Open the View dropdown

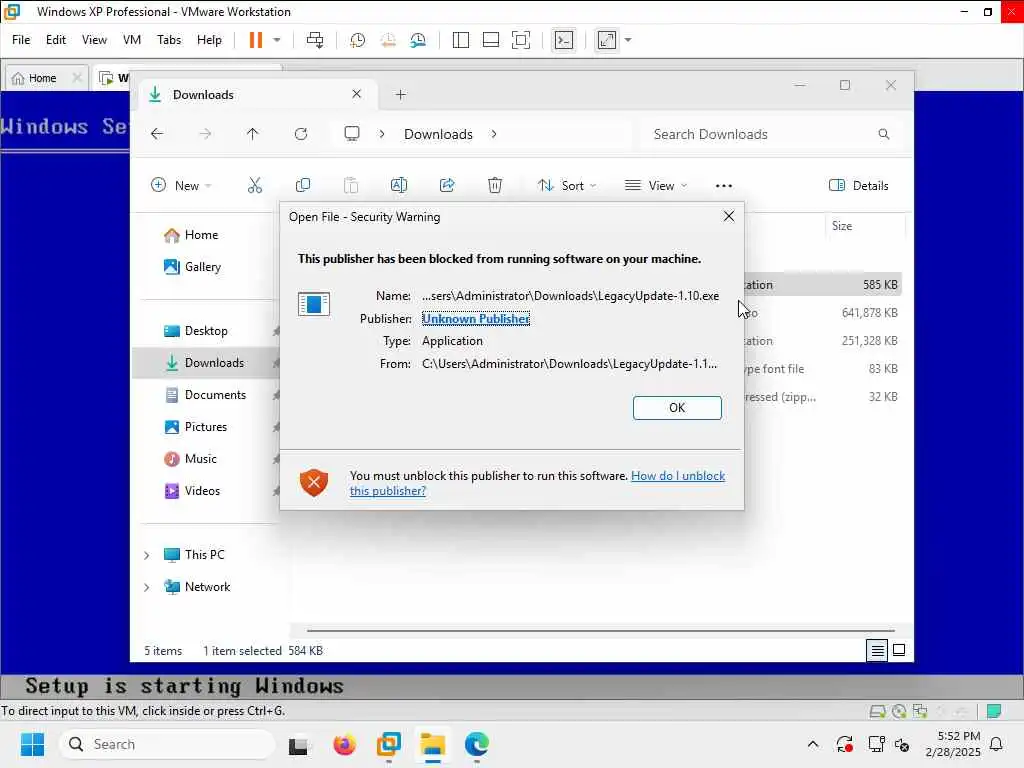click(656, 185)
